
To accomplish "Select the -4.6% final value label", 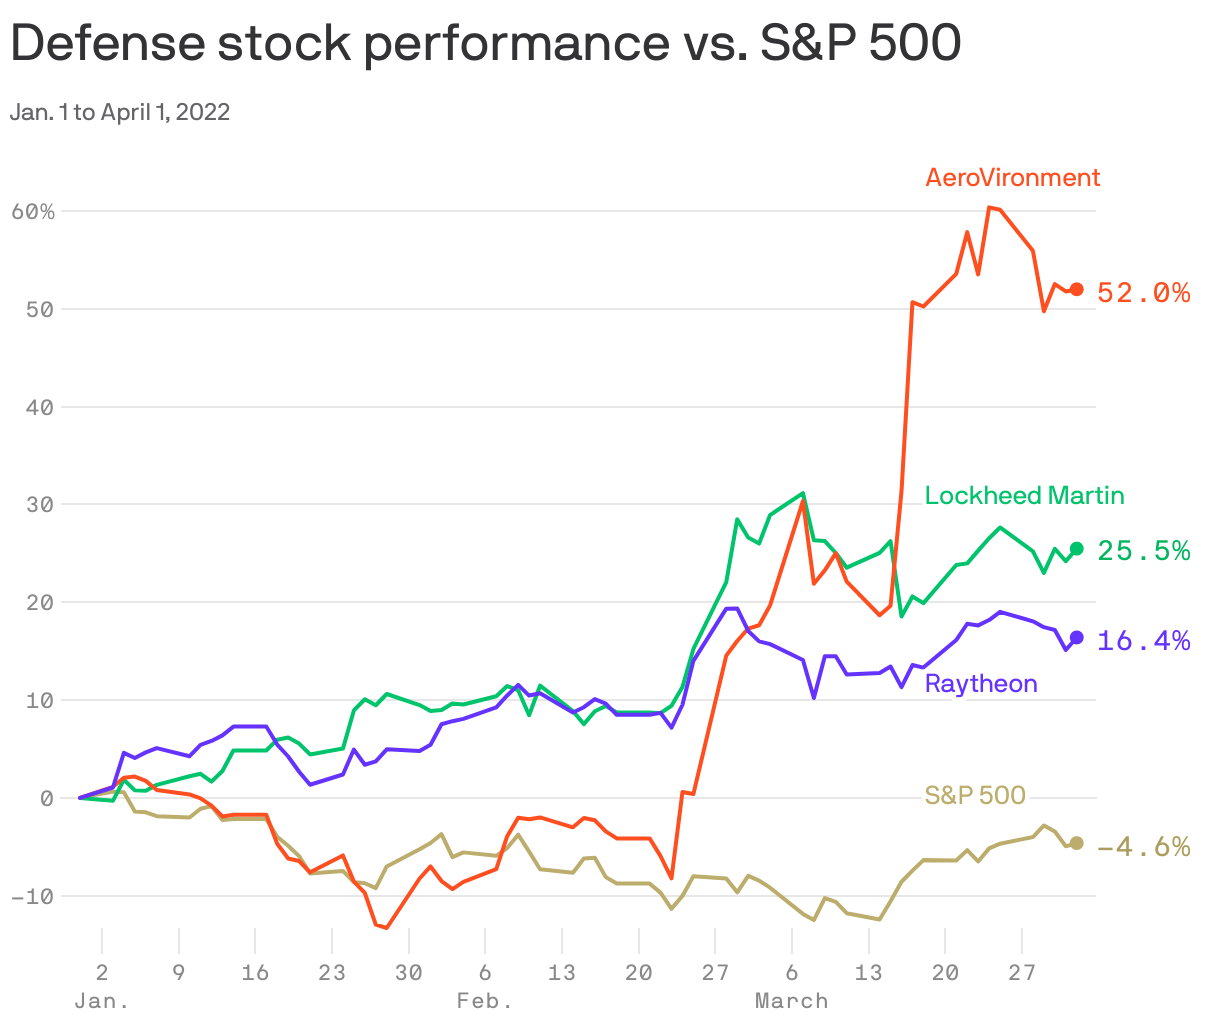I will click(1143, 848).
